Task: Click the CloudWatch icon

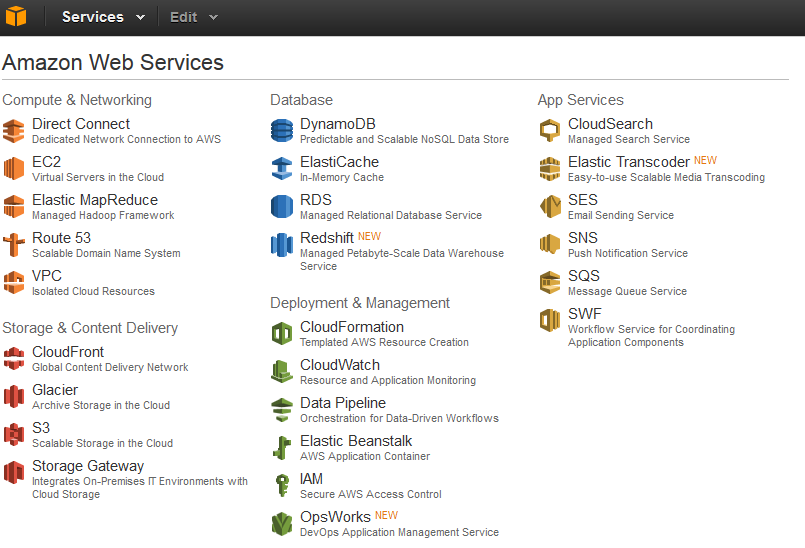Action: [282, 371]
